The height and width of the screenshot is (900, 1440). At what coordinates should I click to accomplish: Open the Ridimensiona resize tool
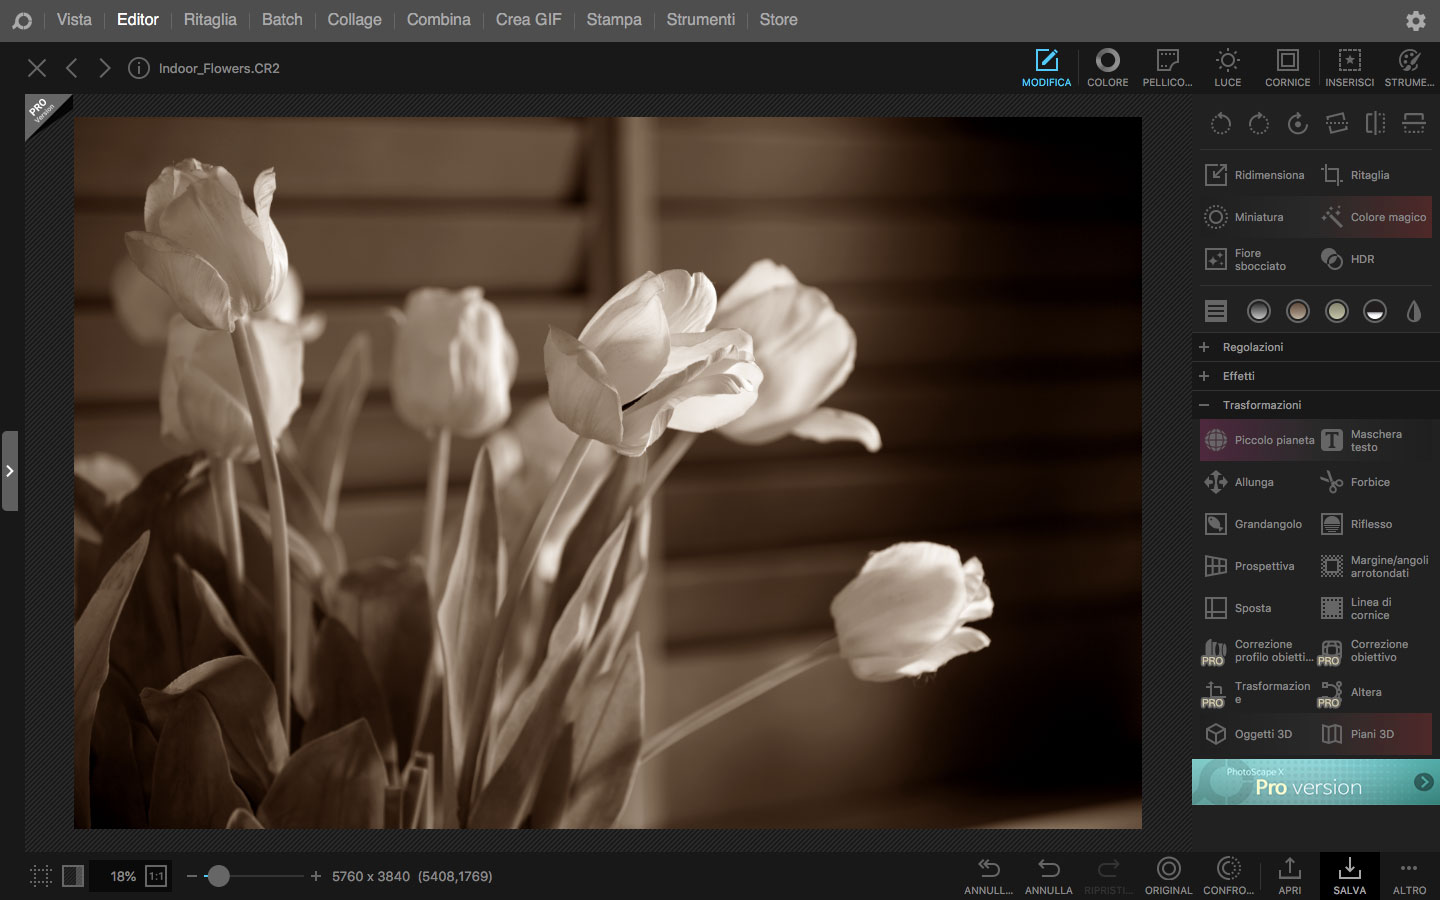[1256, 175]
